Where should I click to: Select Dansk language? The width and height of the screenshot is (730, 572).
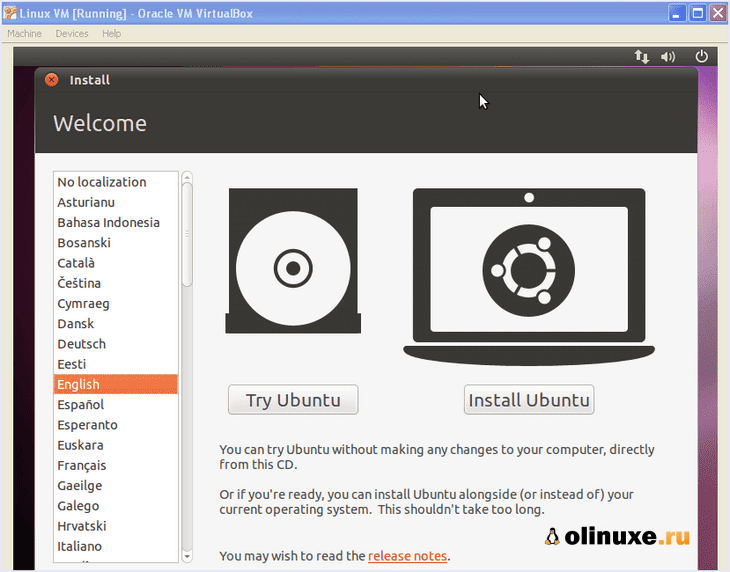click(x=115, y=323)
